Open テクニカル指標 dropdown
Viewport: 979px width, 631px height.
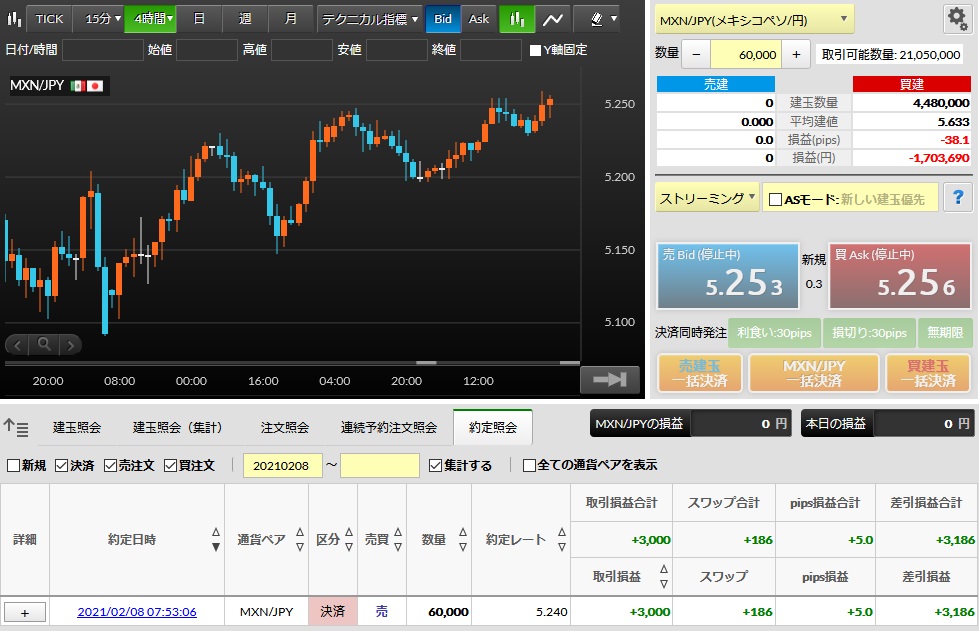[x=369, y=19]
